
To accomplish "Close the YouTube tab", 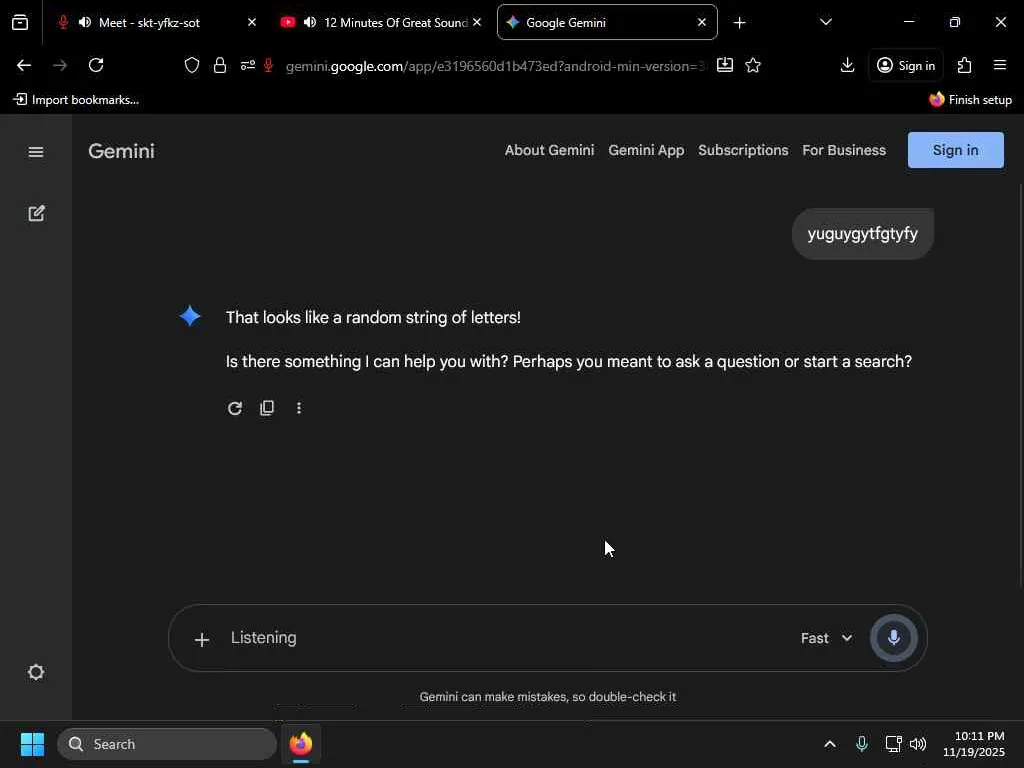I will tap(477, 22).
